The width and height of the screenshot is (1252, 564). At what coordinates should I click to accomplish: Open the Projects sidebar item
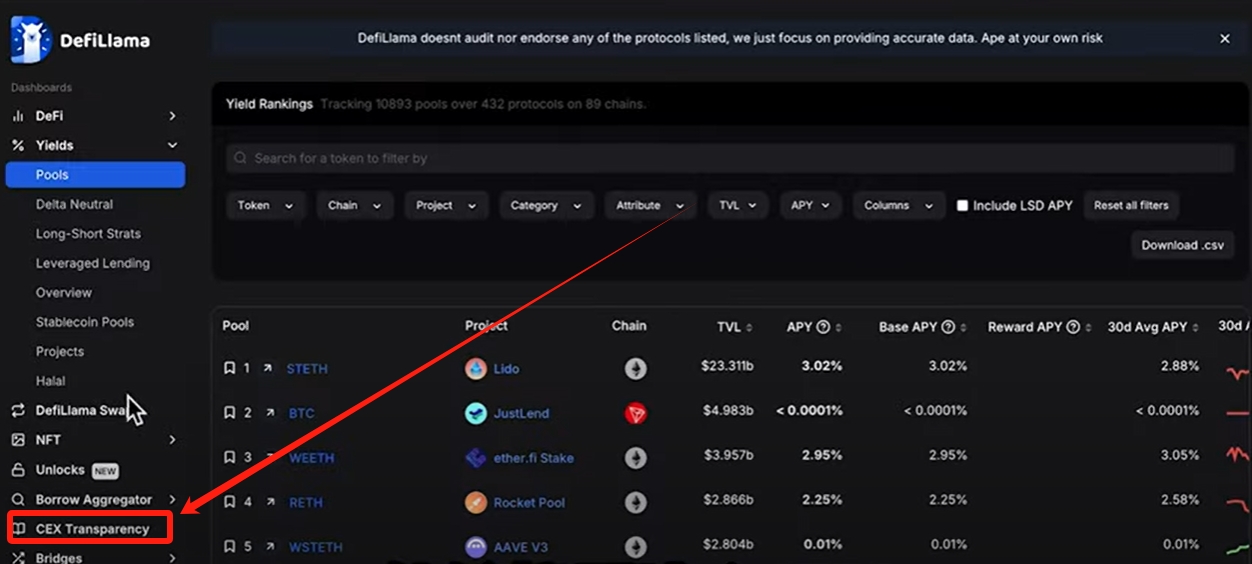pyautogui.click(x=60, y=351)
